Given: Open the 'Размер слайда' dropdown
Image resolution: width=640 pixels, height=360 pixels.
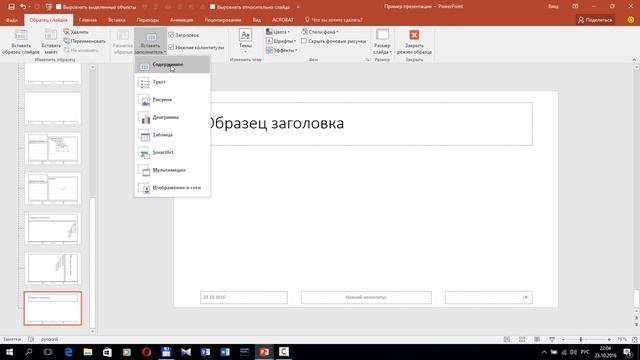Looking at the screenshot, I should [x=382, y=41].
